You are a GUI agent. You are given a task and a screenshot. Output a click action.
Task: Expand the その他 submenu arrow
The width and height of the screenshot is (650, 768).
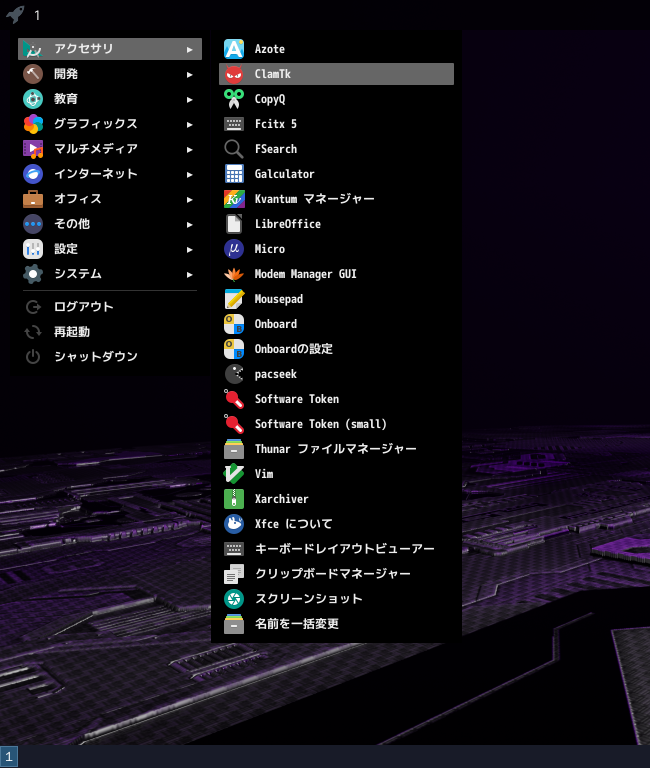pos(190,224)
